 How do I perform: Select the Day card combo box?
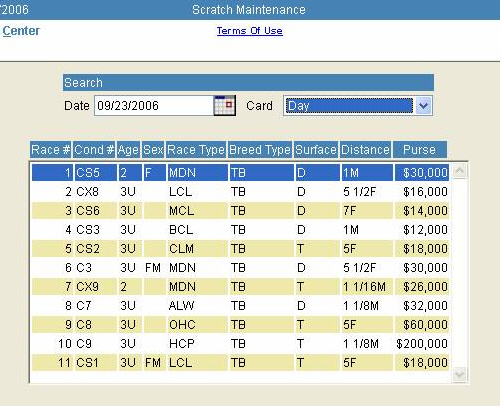tap(358, 106)
